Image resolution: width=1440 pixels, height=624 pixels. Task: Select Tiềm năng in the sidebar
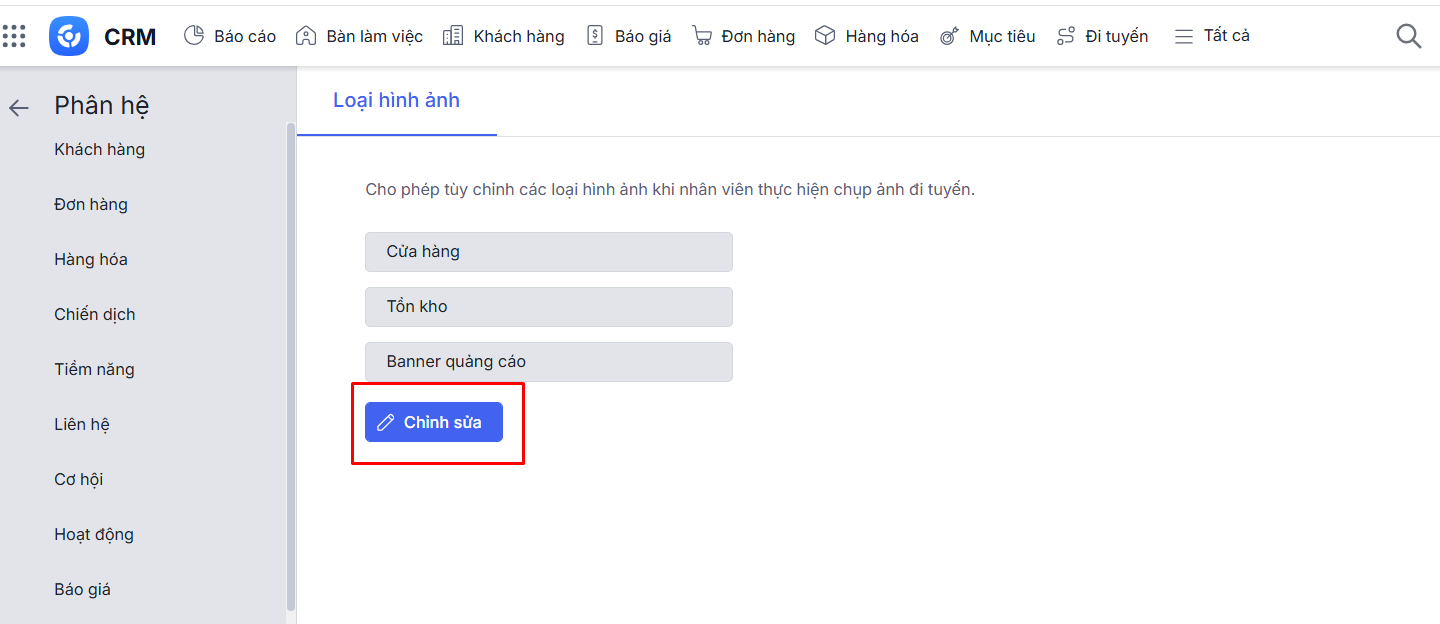pos(94,370)
